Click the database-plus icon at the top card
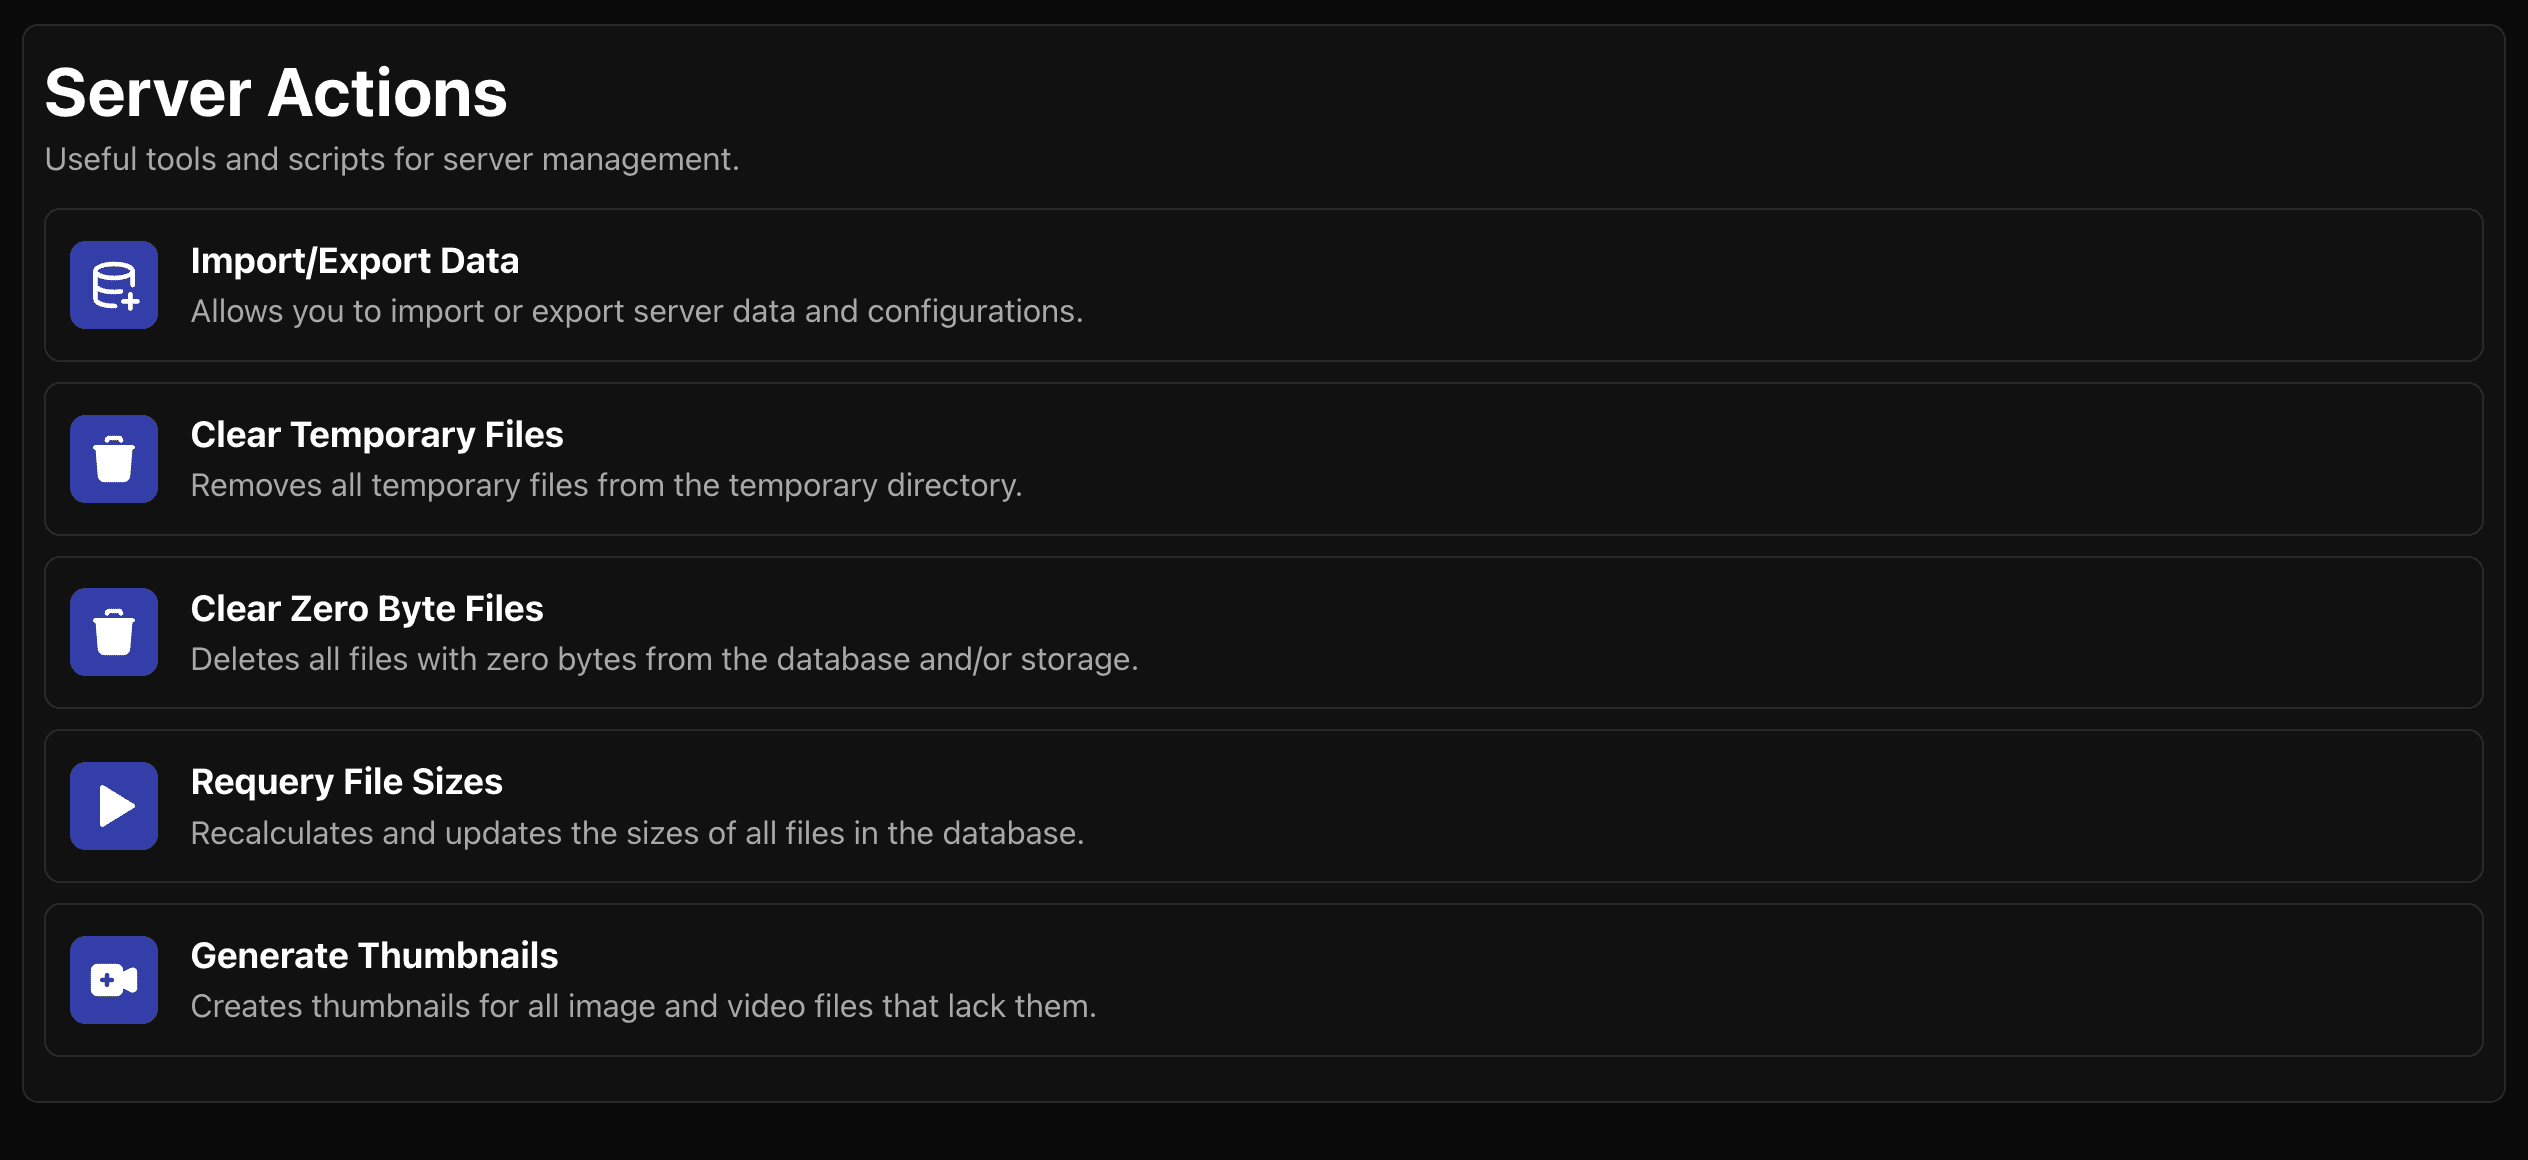This screenshot has height=1160, width=2528. click(x=113, y=285)
